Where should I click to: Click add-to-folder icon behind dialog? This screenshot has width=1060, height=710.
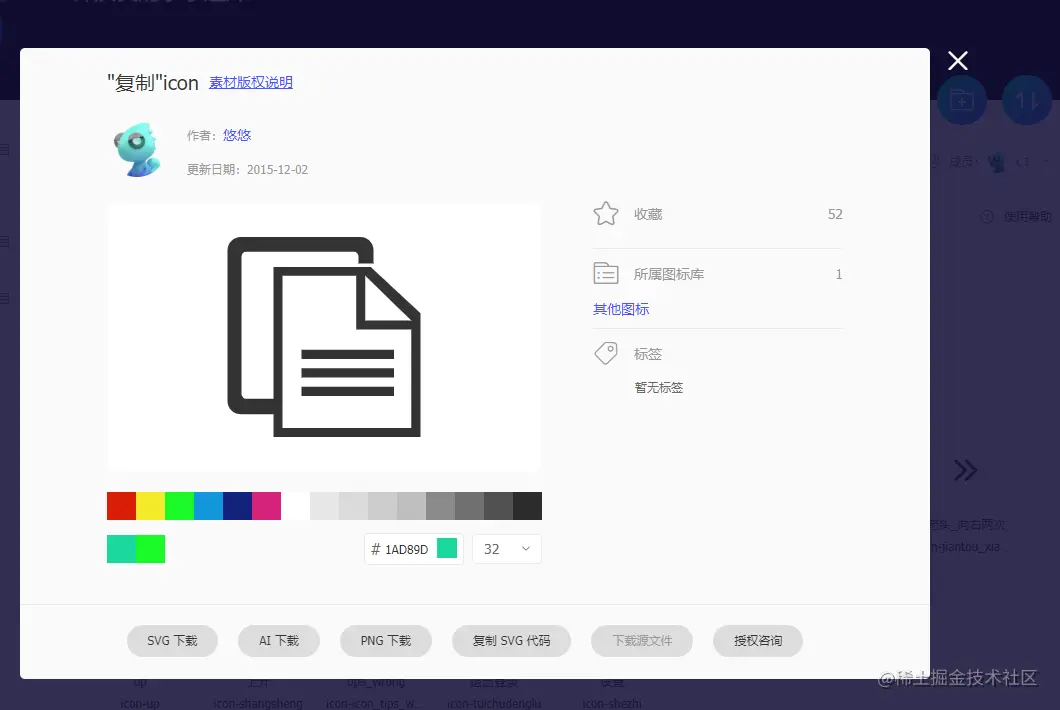point(961,101)
